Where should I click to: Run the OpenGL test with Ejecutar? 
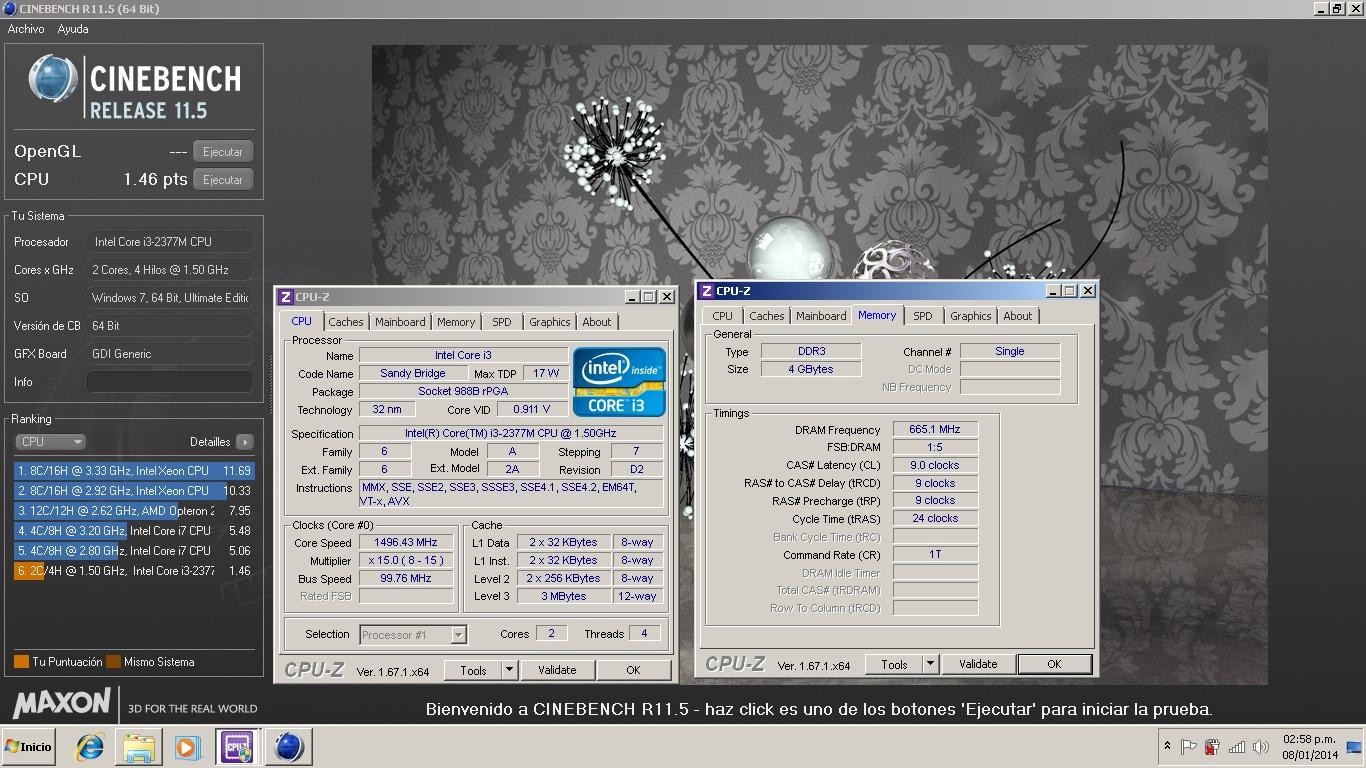coord(223,152)
